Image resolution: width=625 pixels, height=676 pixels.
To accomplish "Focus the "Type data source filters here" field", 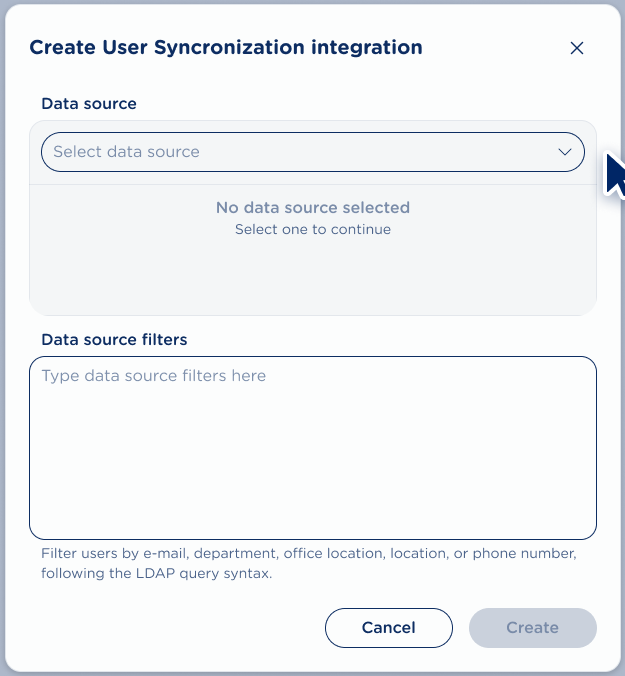I will click(x=312, y=420).
